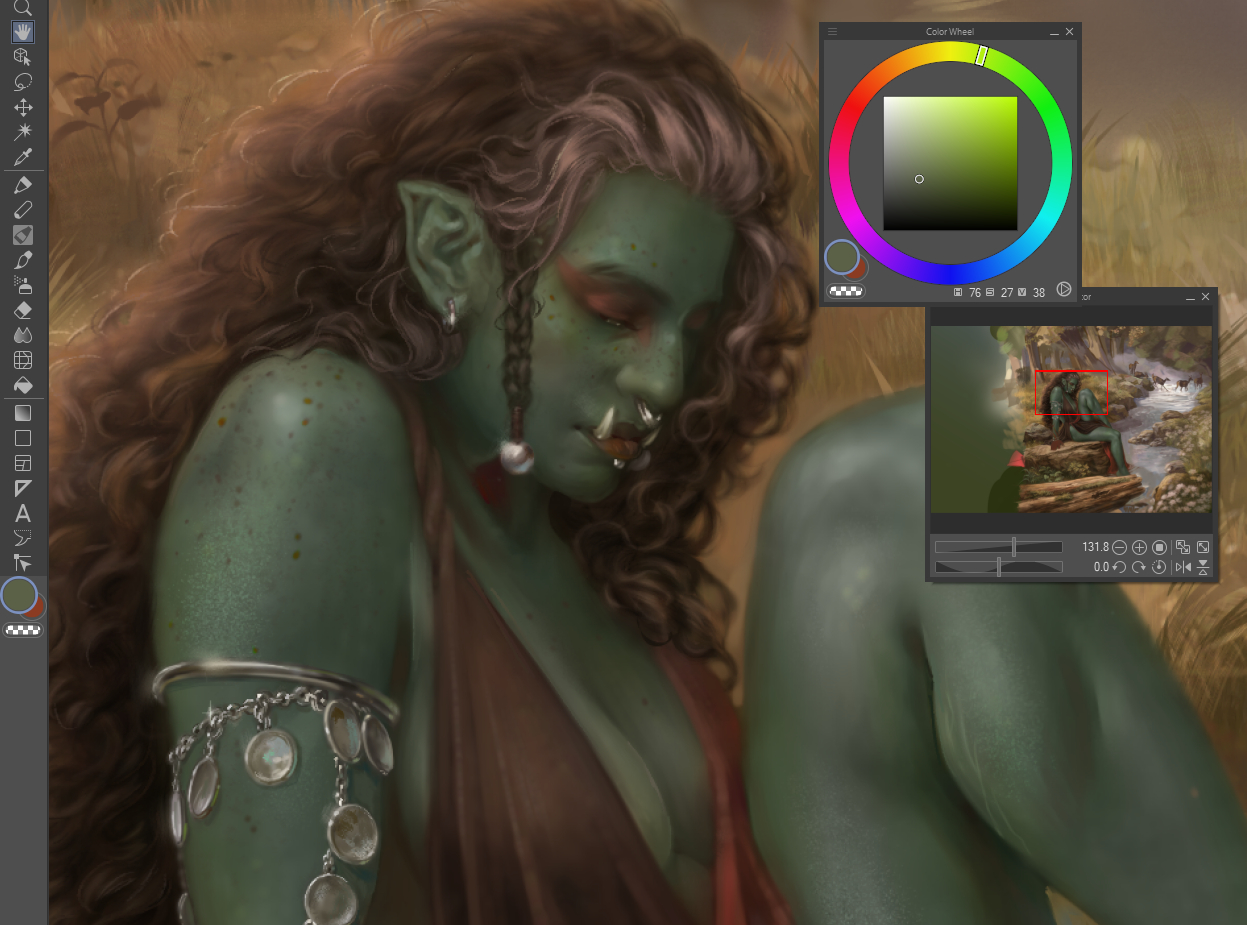The image size is (1247, 925).
Task: Pick the Fill bucket tool
Action: click(x=23, y=385)
